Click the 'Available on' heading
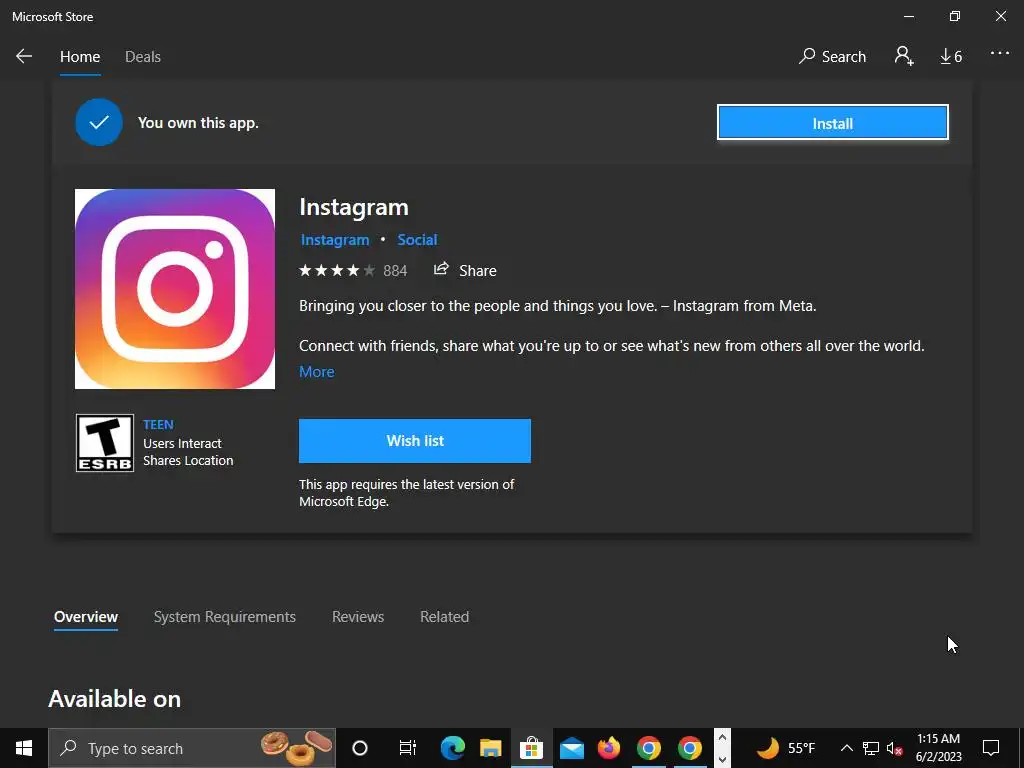The image size is (1024, 768). click(114, 699)
